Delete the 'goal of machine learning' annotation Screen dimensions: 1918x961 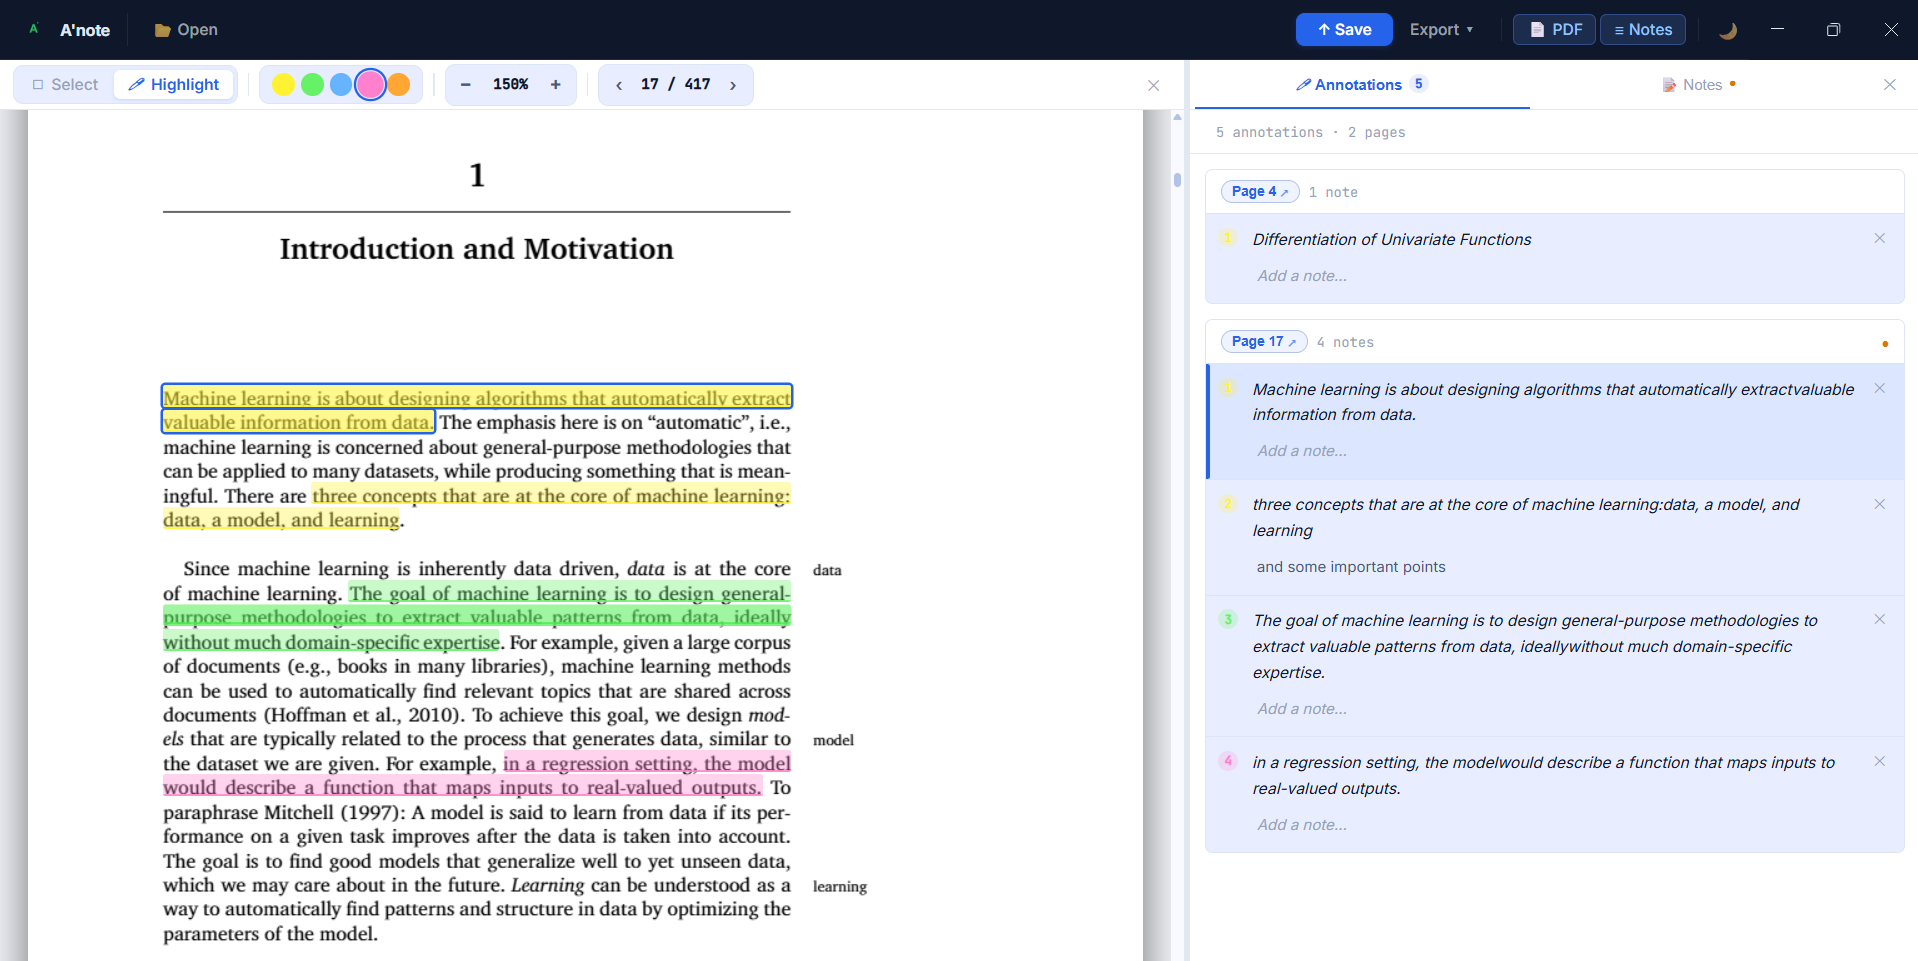coord(1880,619)
